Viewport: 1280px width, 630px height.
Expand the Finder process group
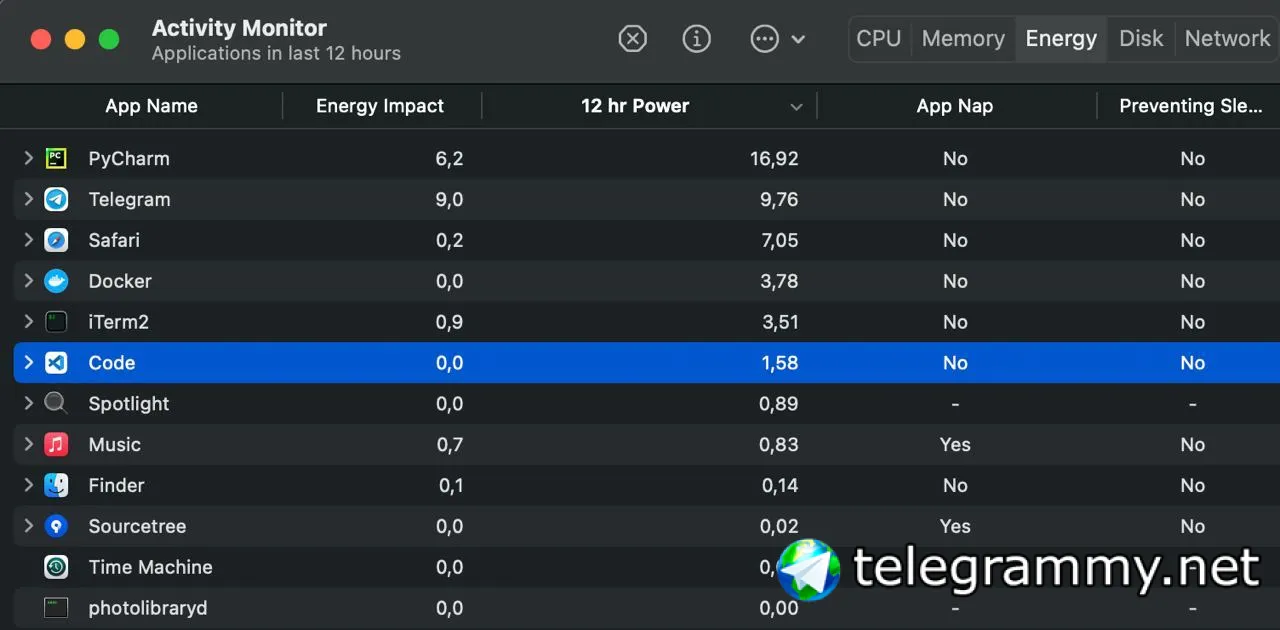(28, 485)
